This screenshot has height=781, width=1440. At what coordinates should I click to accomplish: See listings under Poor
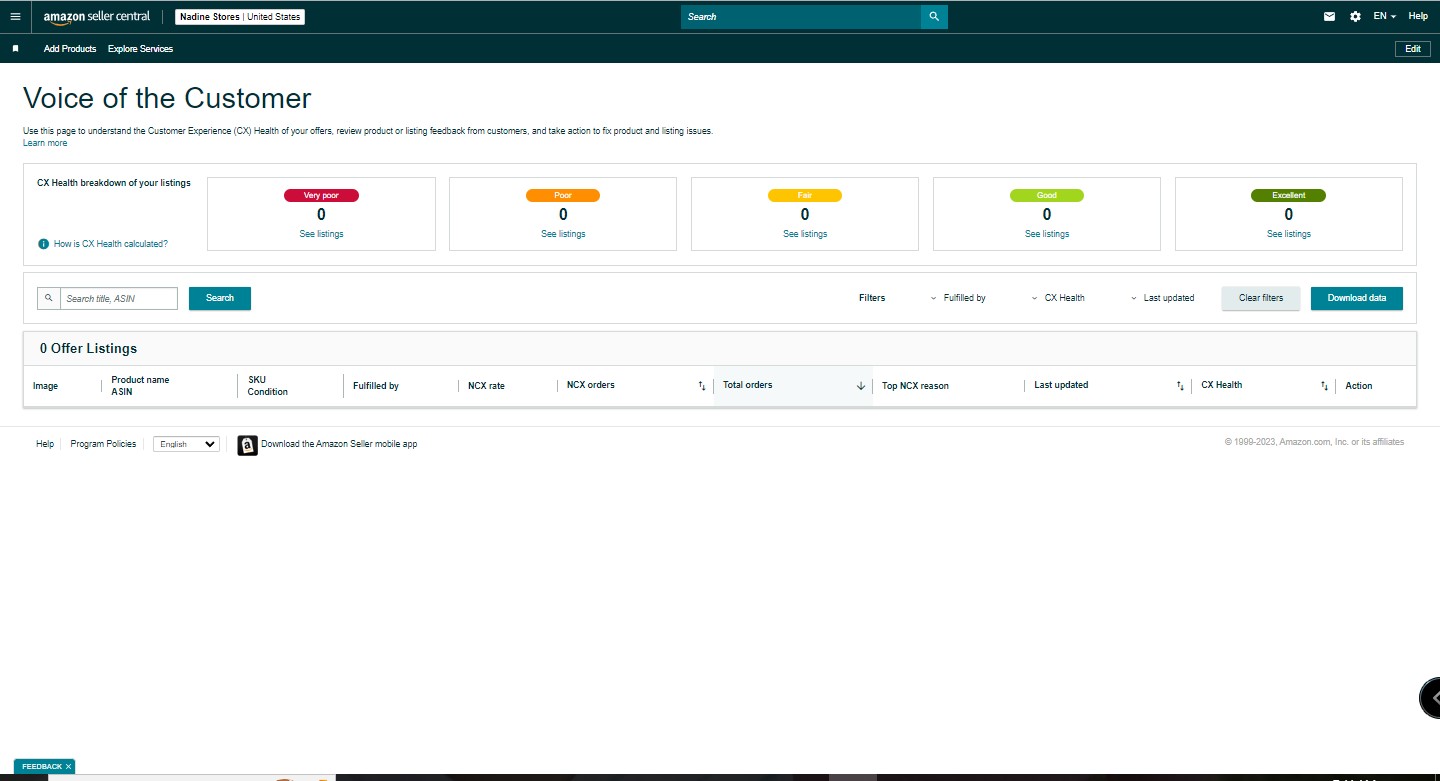point(563,234)
